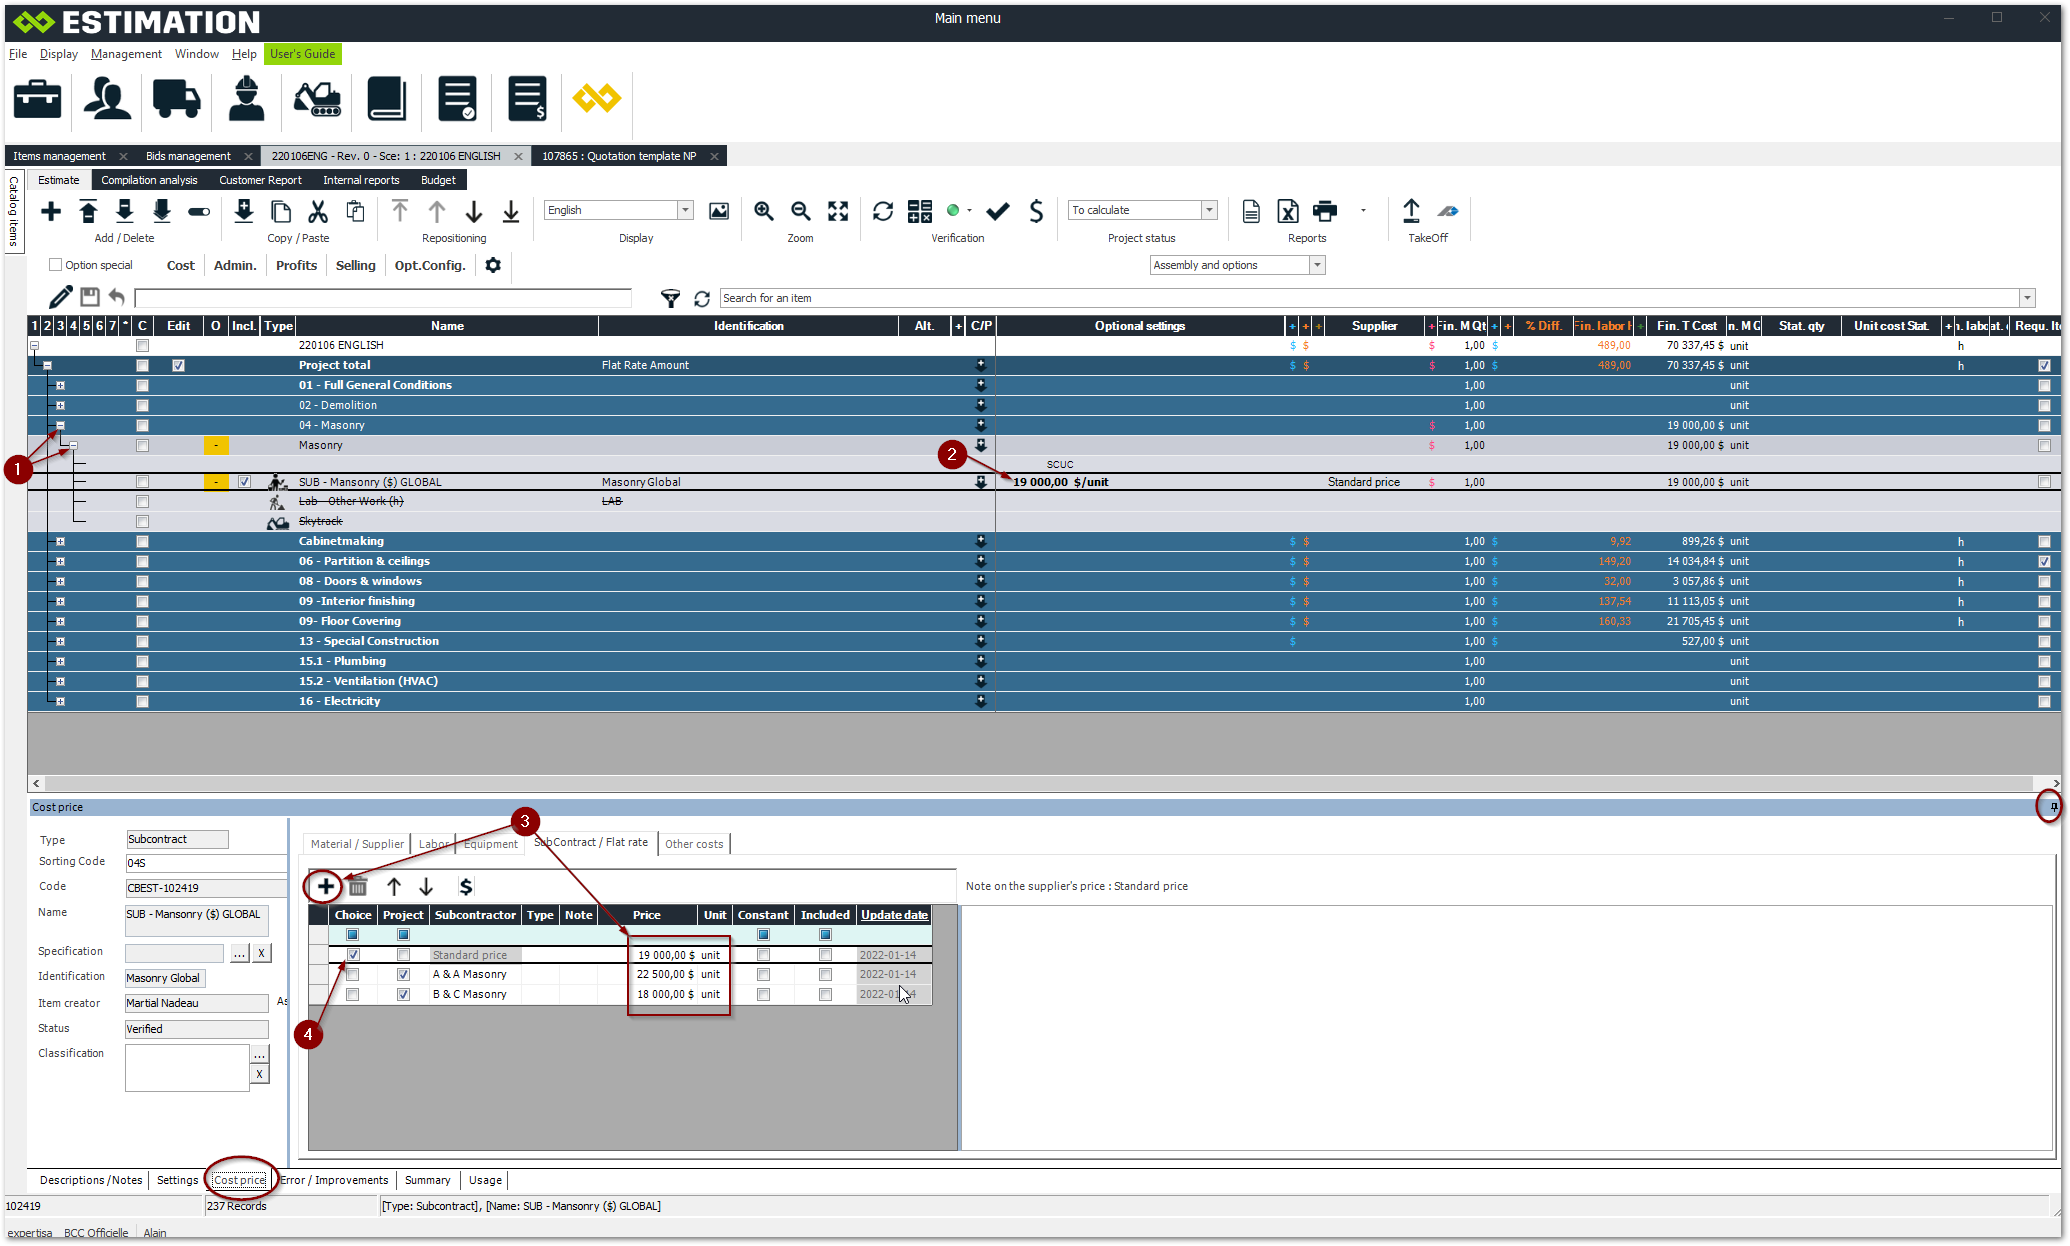Click the Profits button
Screen dimensions: 2070x1246
[296, 265]
